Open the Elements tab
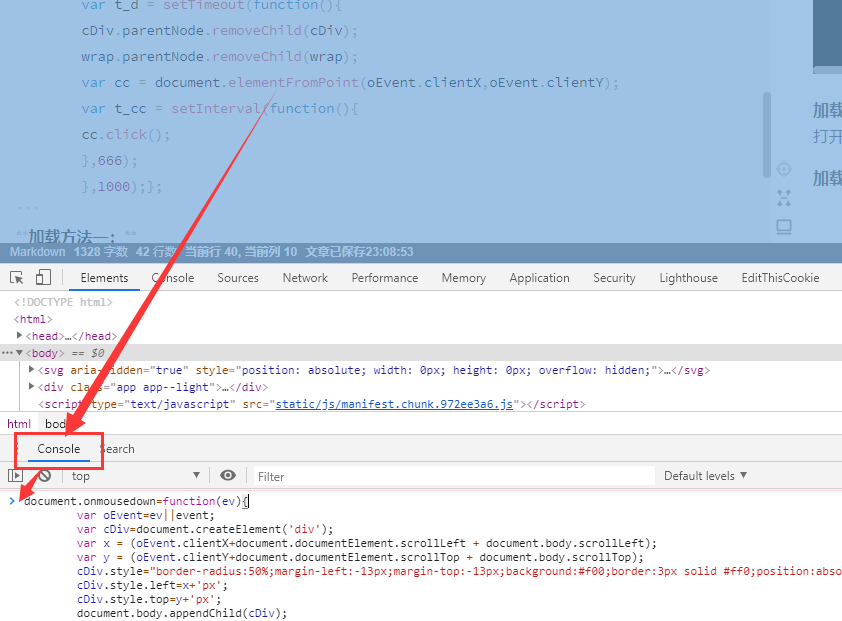The height and width of the screenshot is (621, 842). [104, 278]
